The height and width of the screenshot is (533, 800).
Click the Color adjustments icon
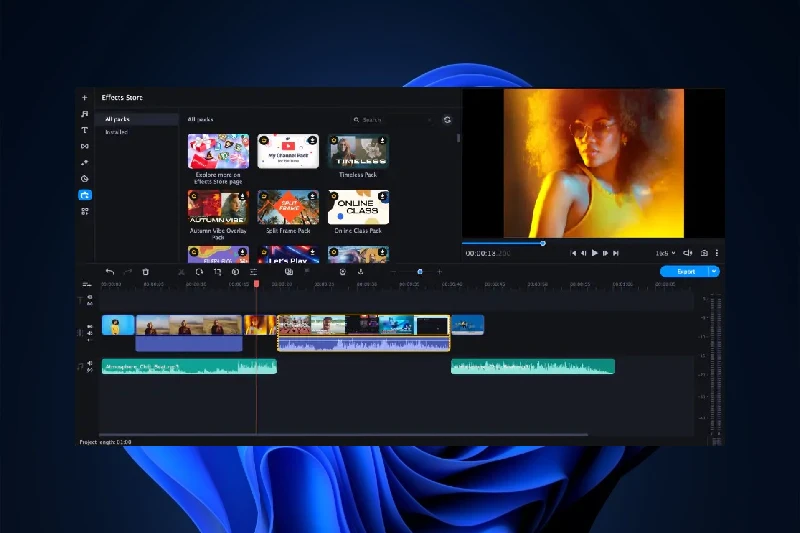tap(235, 272)
